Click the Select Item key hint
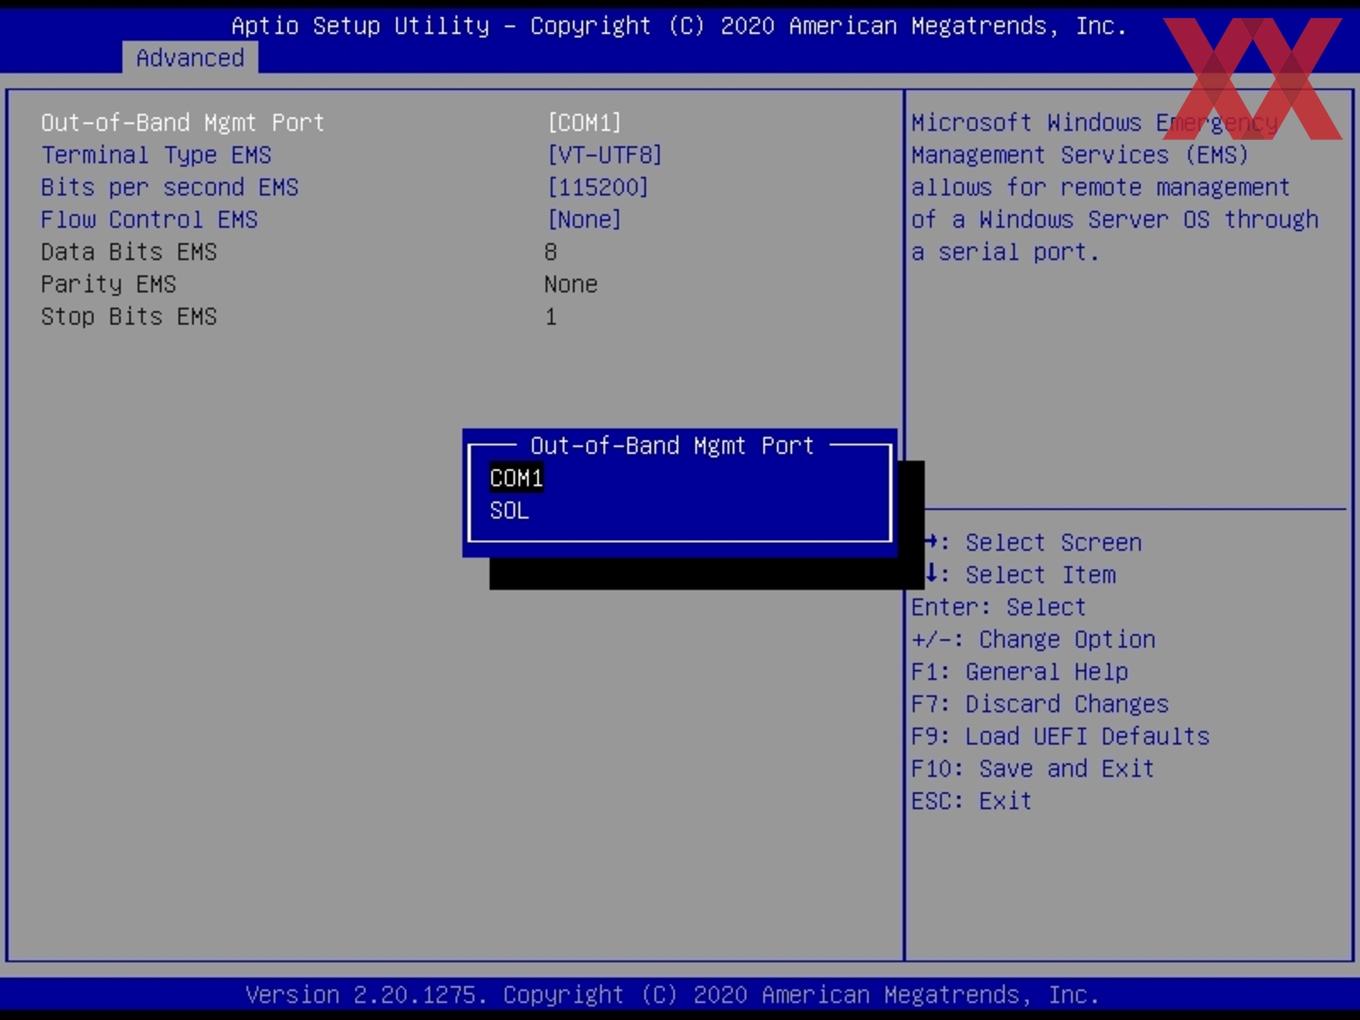 (x=1020, y=575)
